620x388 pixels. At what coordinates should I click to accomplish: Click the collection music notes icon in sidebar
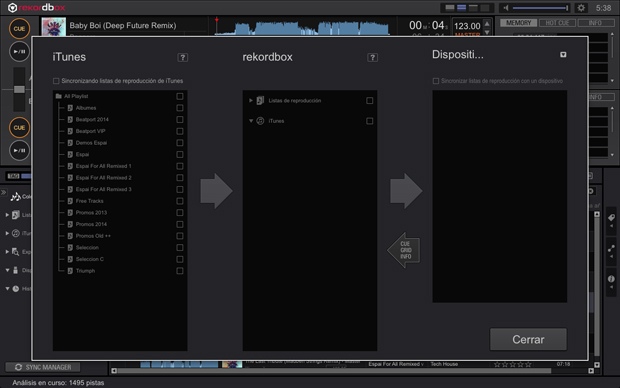click(16, 196)
